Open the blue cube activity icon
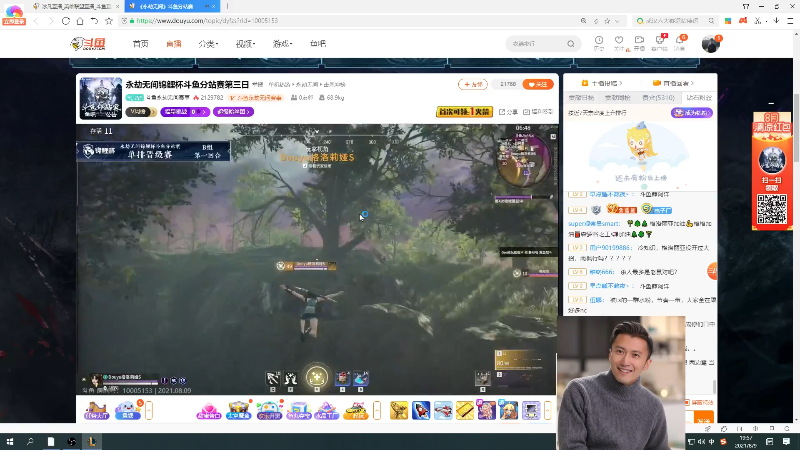Screen dimensions: 800x450 (298, 410)
